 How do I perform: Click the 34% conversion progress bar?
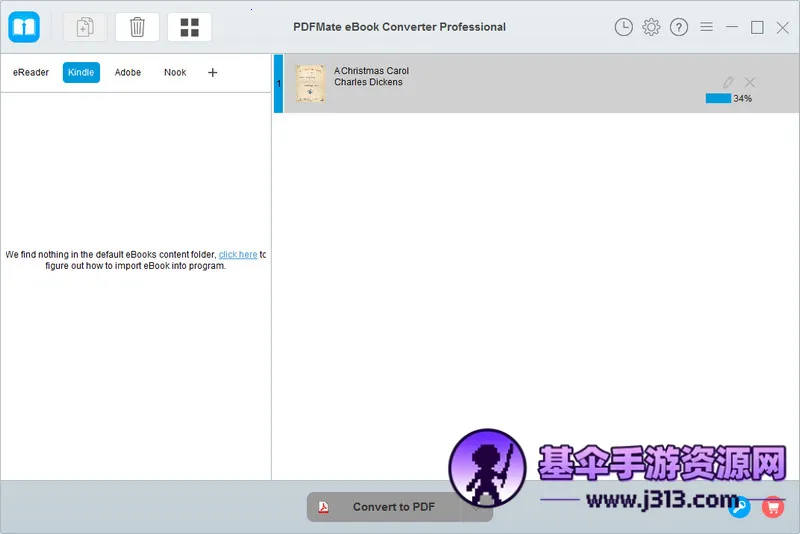718,99
